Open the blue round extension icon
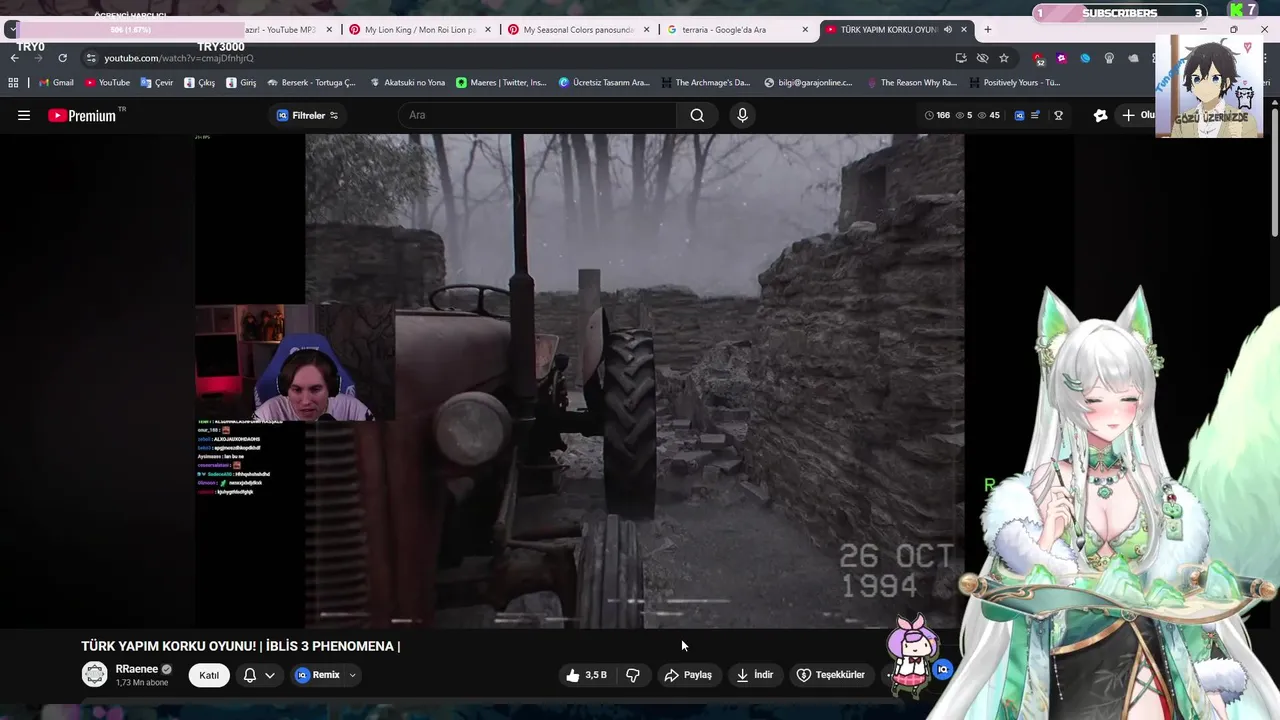Viewport: 1280px width, 720px height. tap(1085, 58)
